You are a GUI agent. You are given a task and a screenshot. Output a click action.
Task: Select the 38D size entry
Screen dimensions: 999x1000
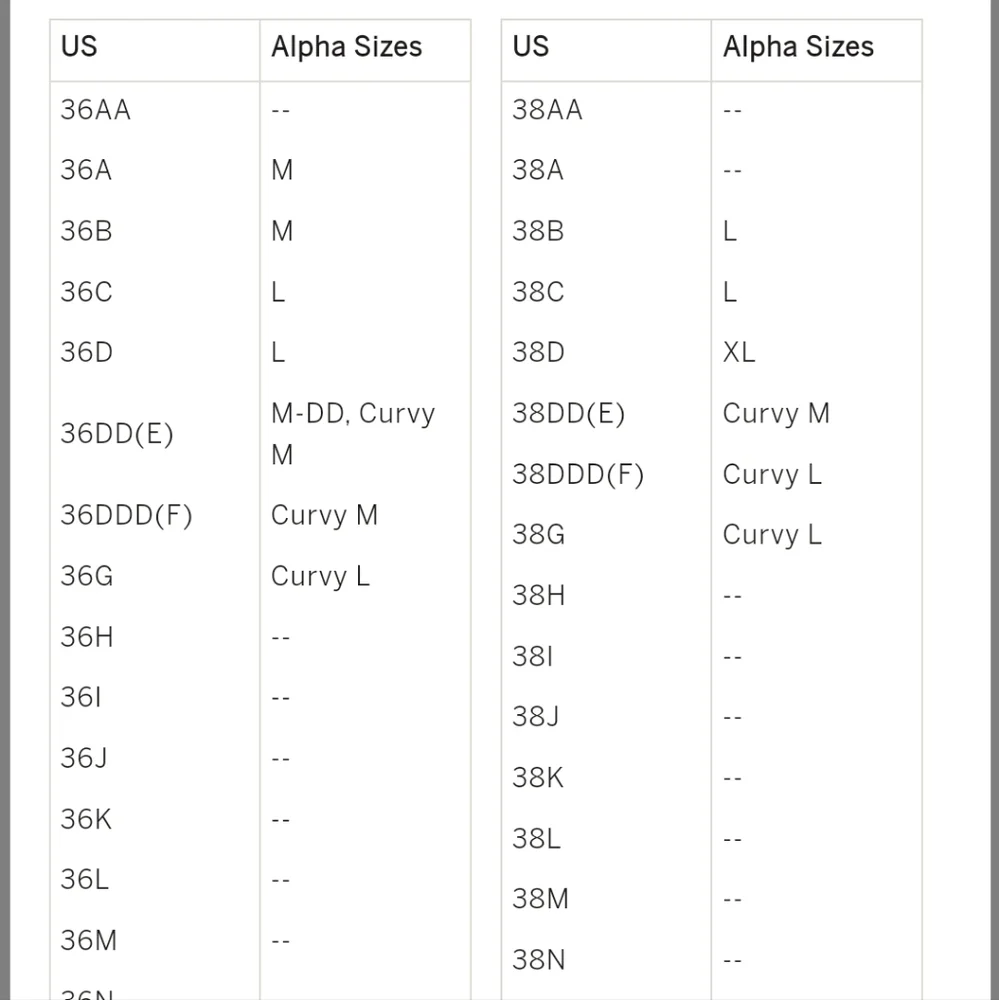click(x=538, y=352)
